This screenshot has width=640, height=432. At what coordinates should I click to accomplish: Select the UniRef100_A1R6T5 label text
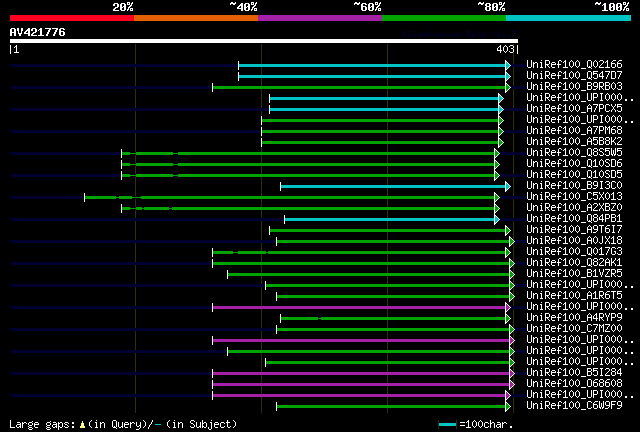tap(574, 296)
